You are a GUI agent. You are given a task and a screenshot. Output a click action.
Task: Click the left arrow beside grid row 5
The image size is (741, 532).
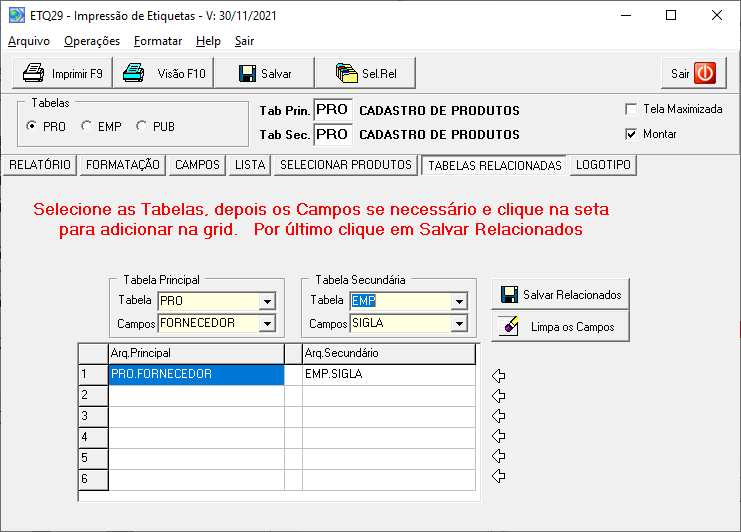coord(499,456)
